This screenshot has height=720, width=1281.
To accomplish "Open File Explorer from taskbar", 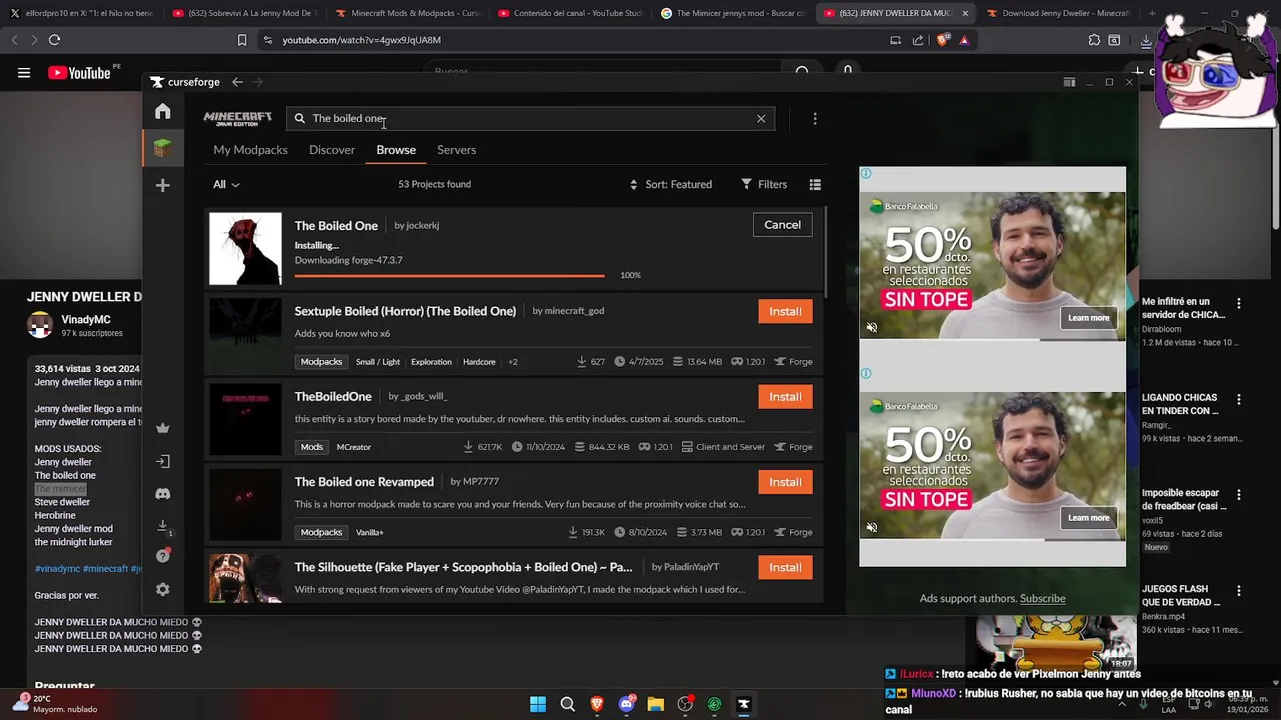I will (655, 704).
